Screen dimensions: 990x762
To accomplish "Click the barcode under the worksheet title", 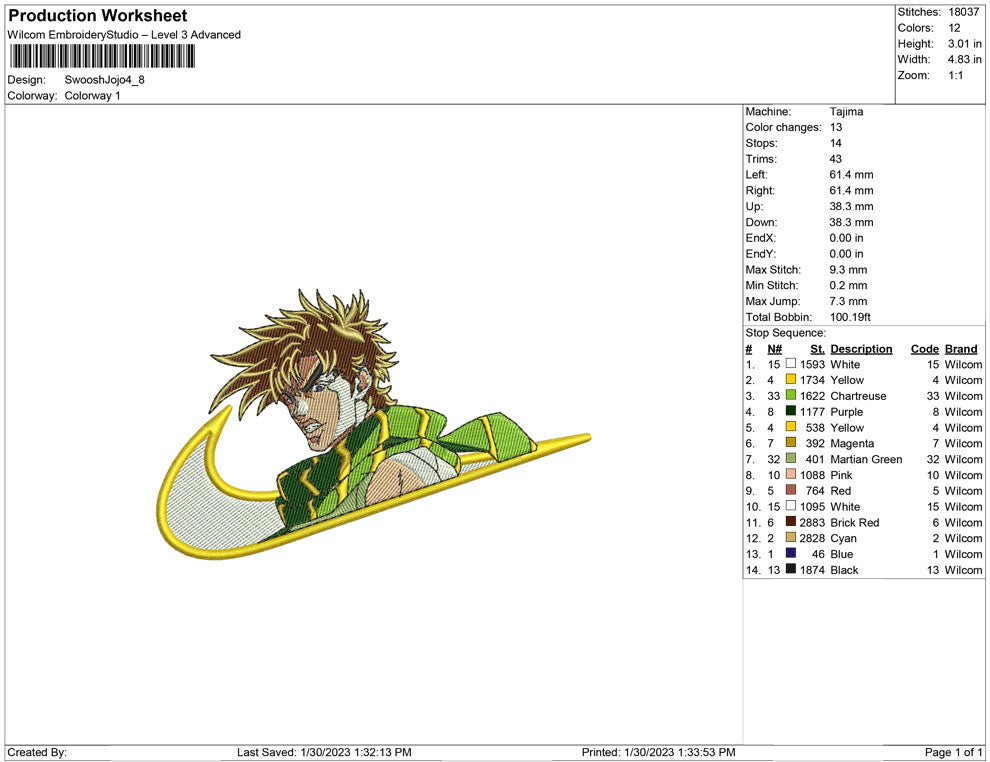I will point(102,56).
